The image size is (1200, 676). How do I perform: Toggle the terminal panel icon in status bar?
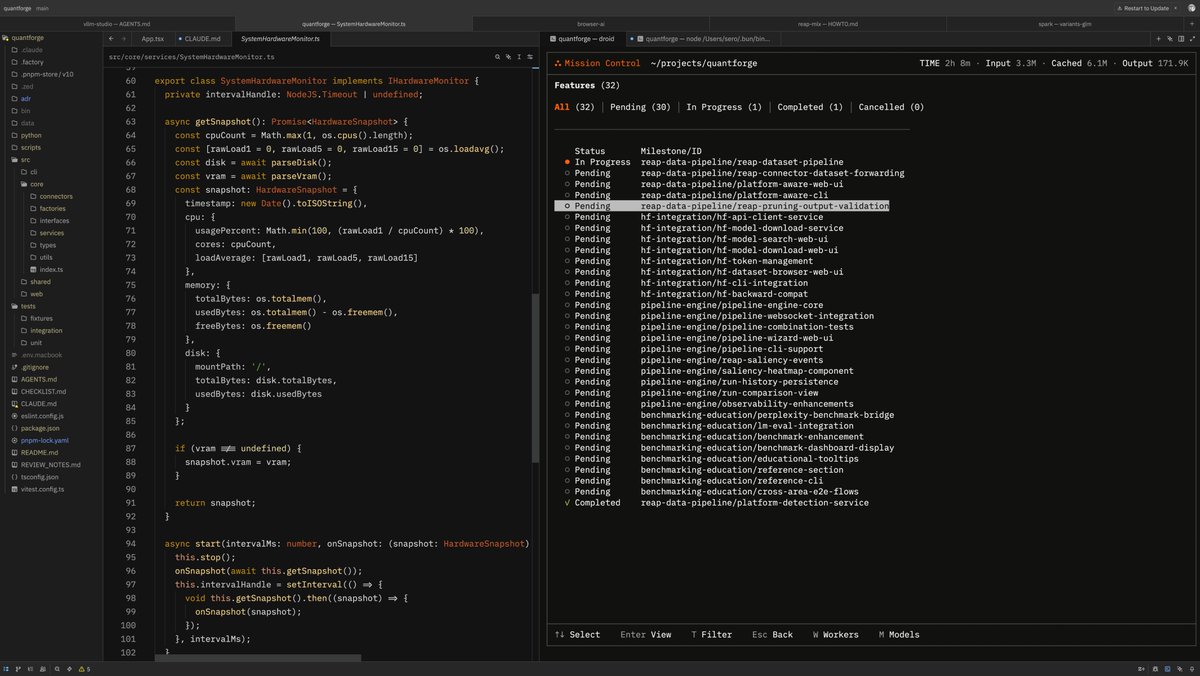(1167, 669)
